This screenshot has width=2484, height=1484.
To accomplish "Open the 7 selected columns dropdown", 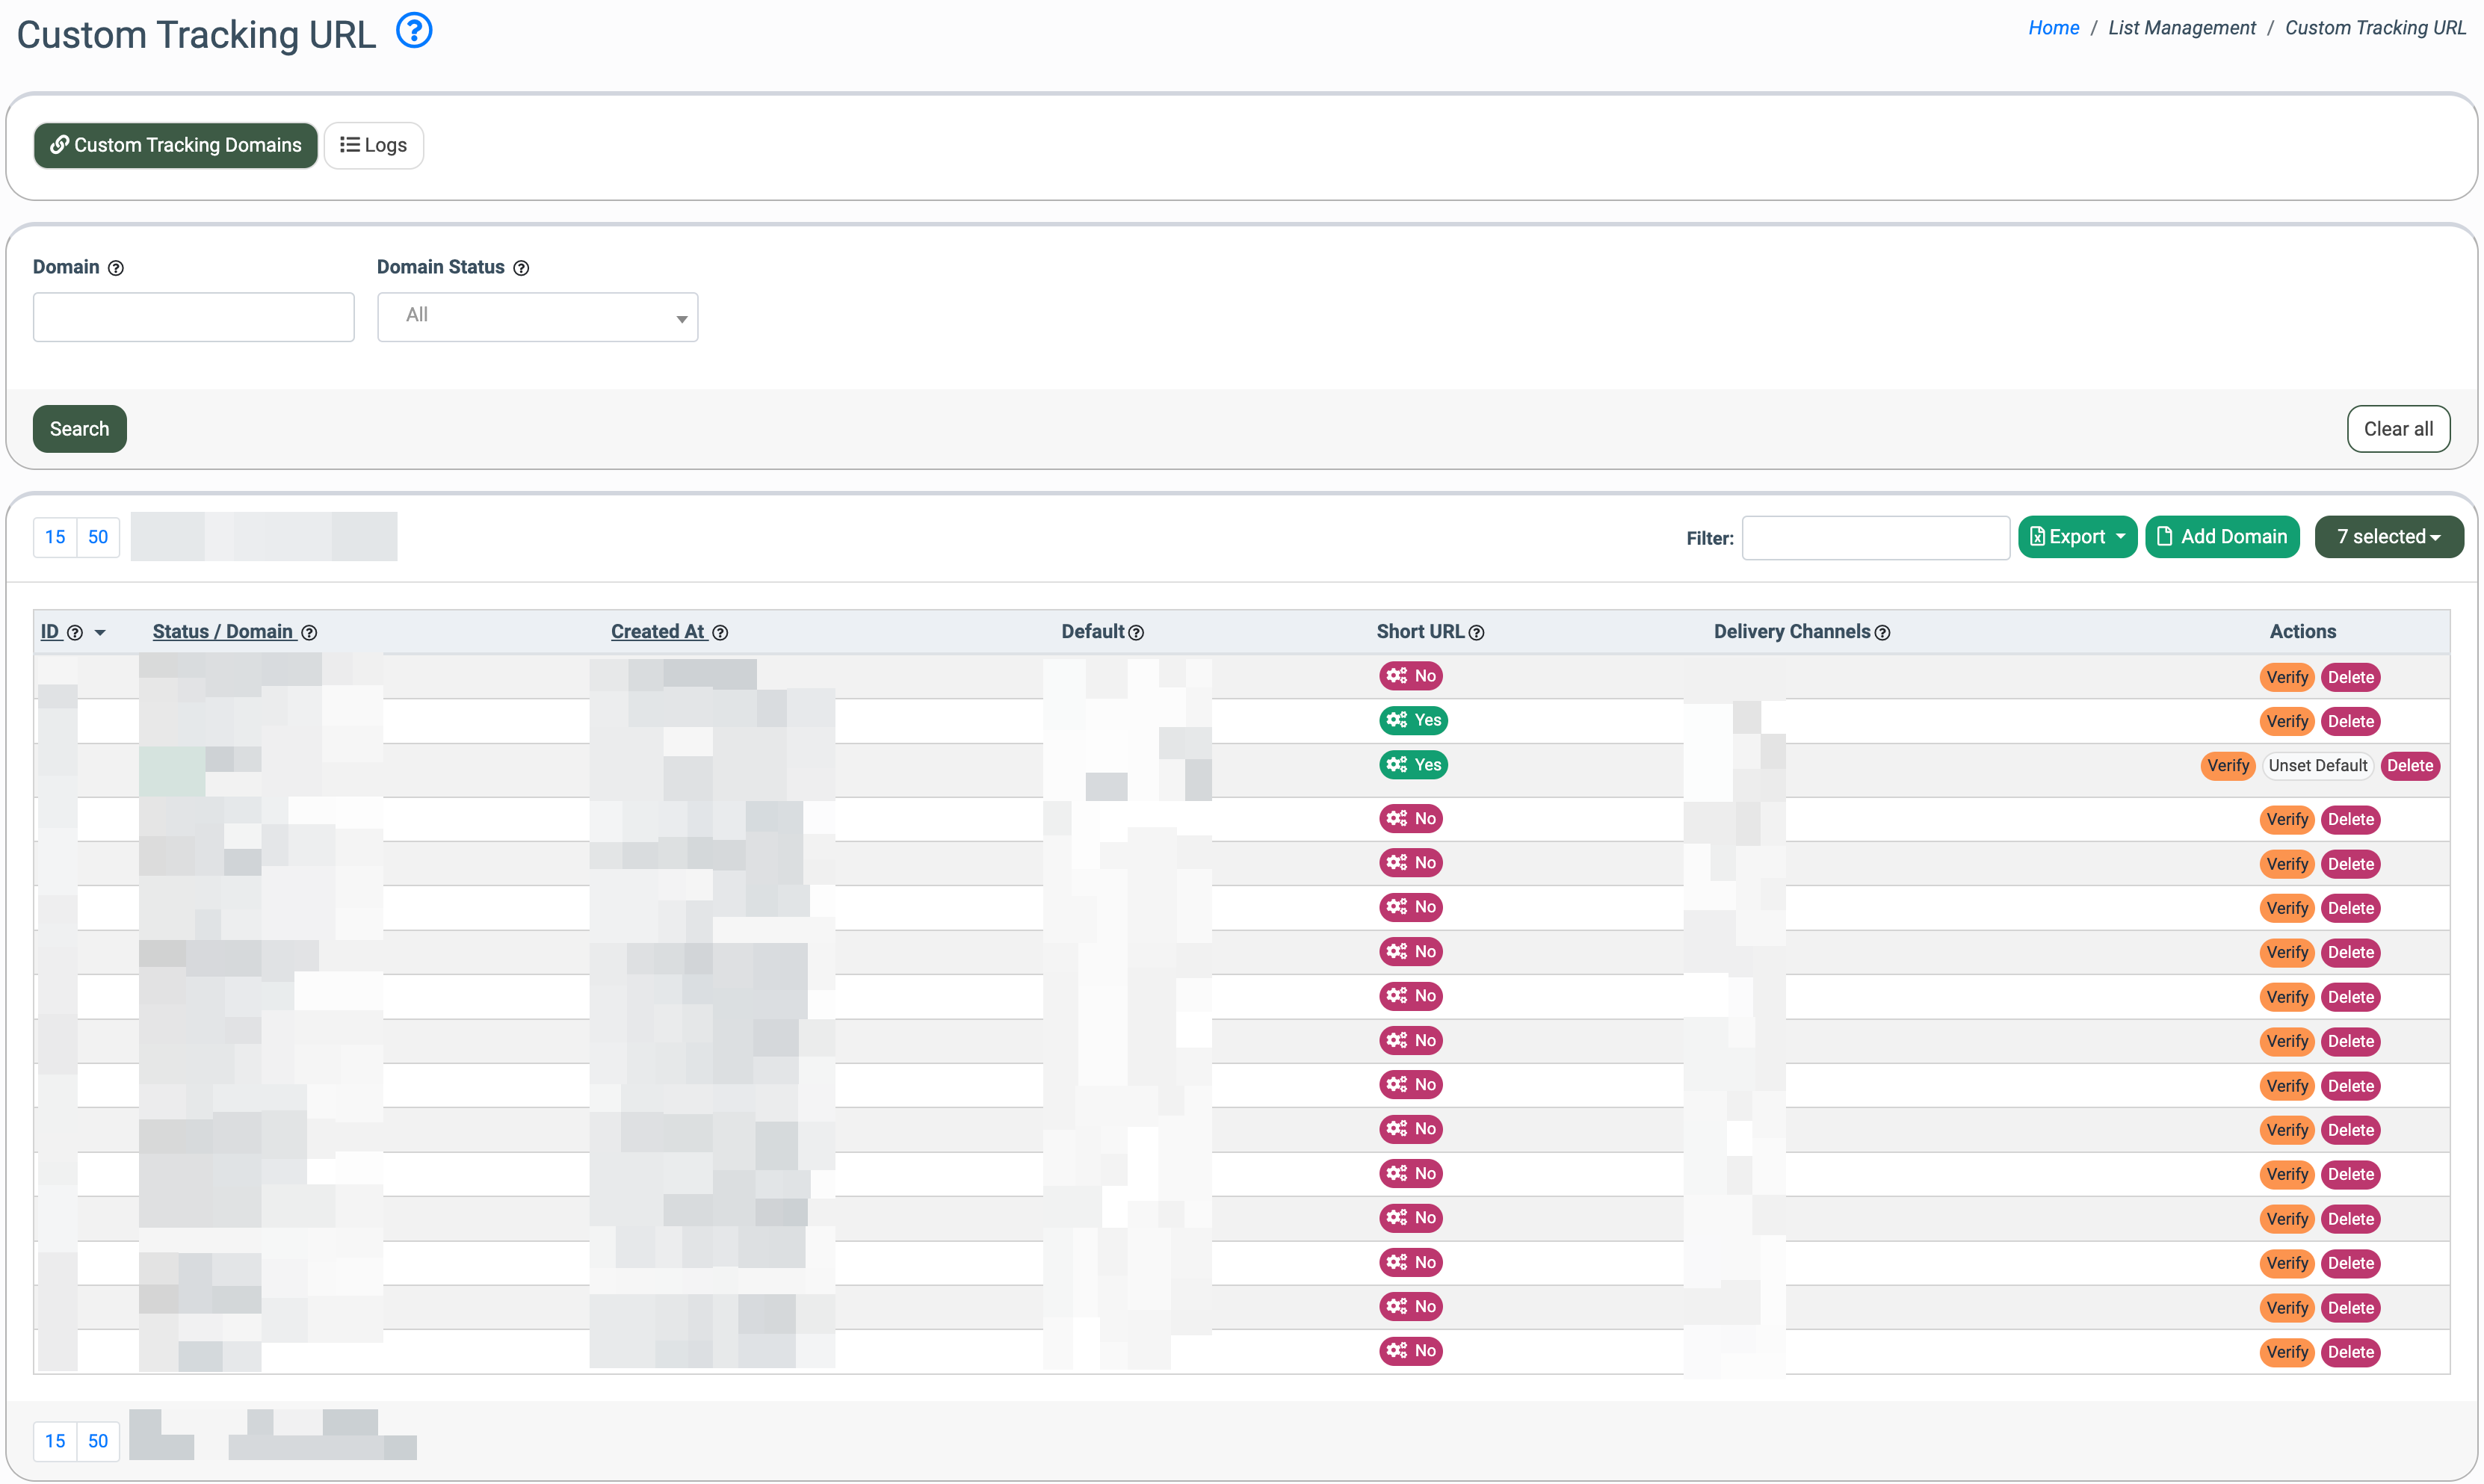I will (2388, 537).
